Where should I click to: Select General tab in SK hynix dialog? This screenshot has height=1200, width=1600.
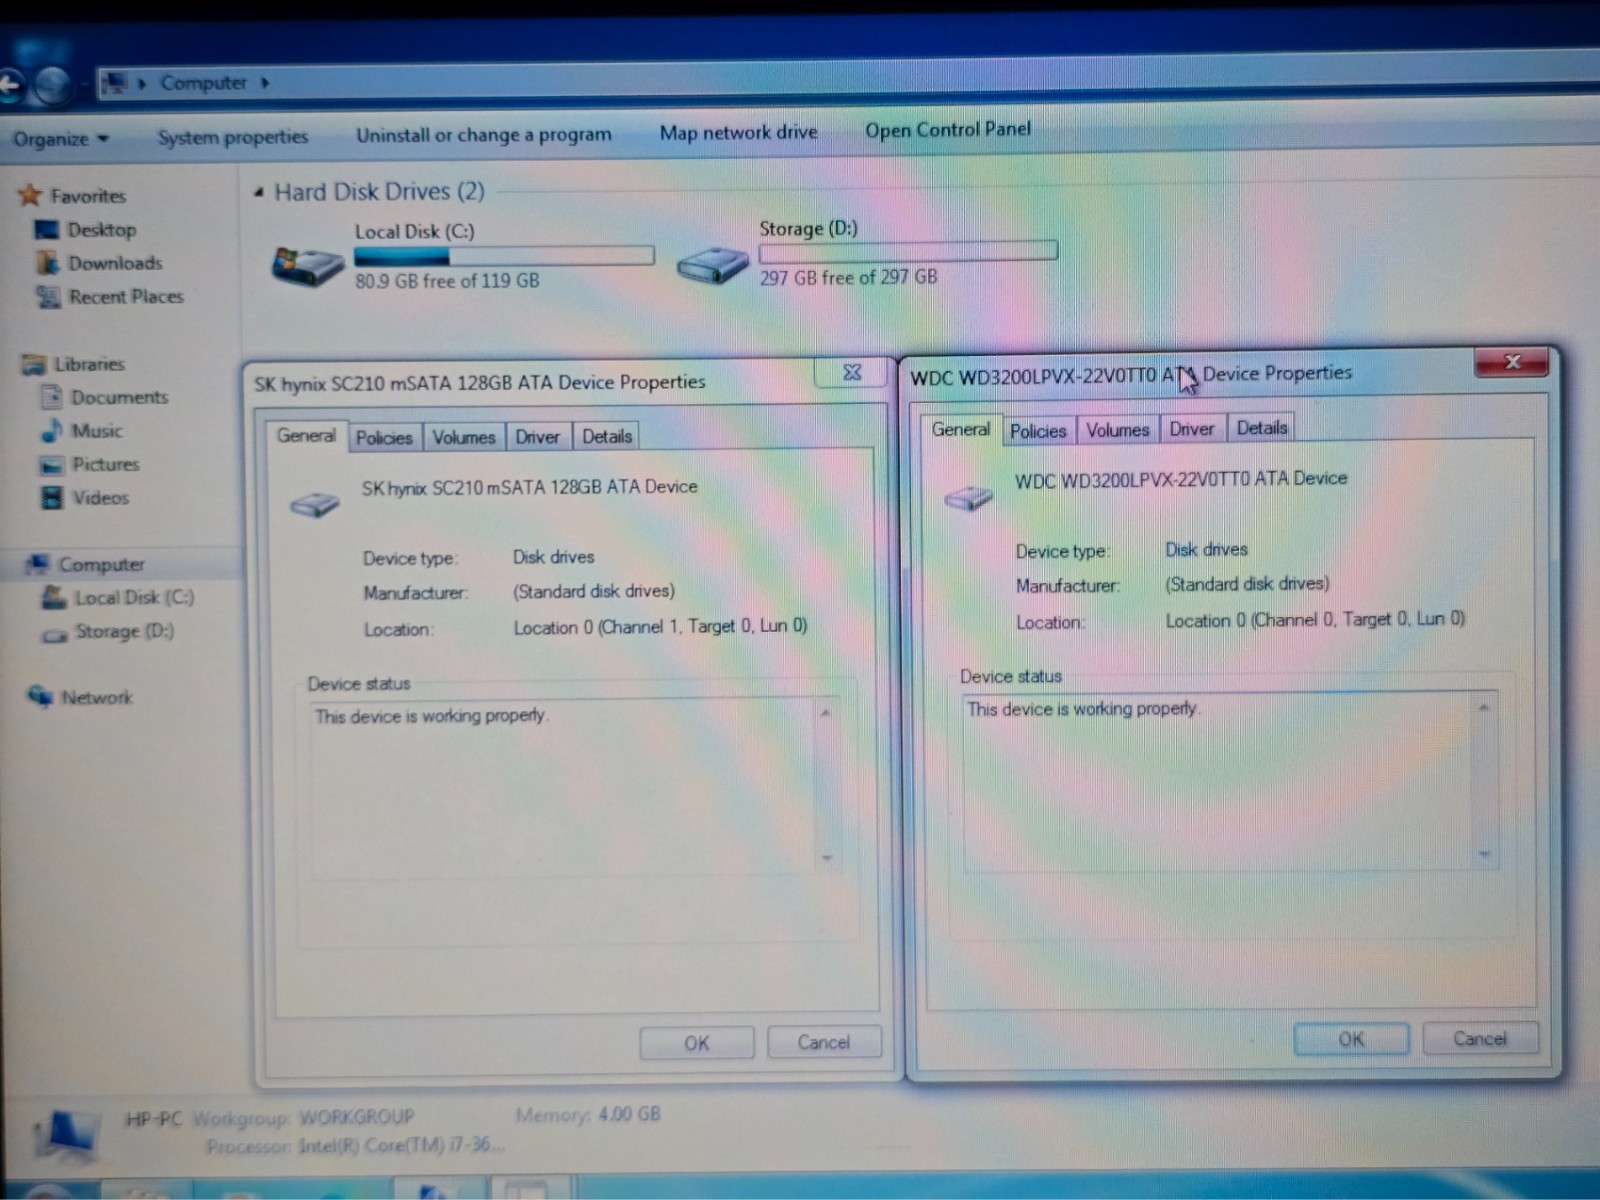pos(306,435)
